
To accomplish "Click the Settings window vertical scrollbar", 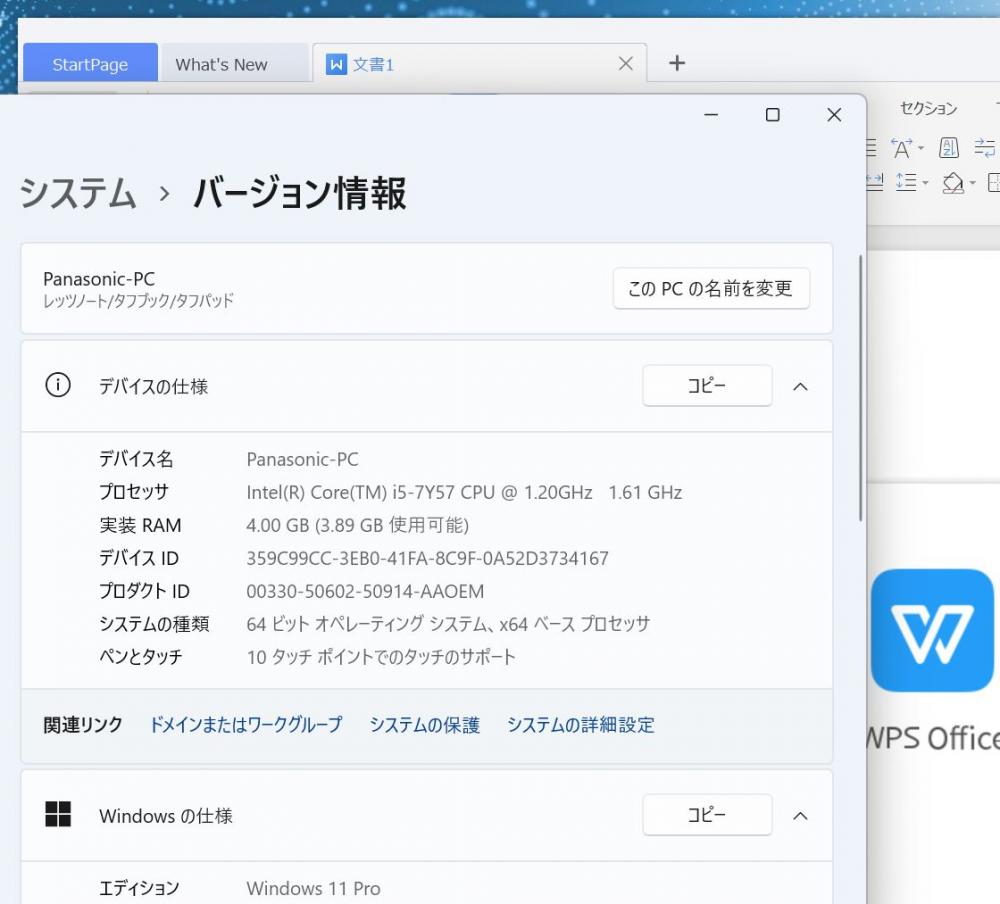I will pos(860,387).
